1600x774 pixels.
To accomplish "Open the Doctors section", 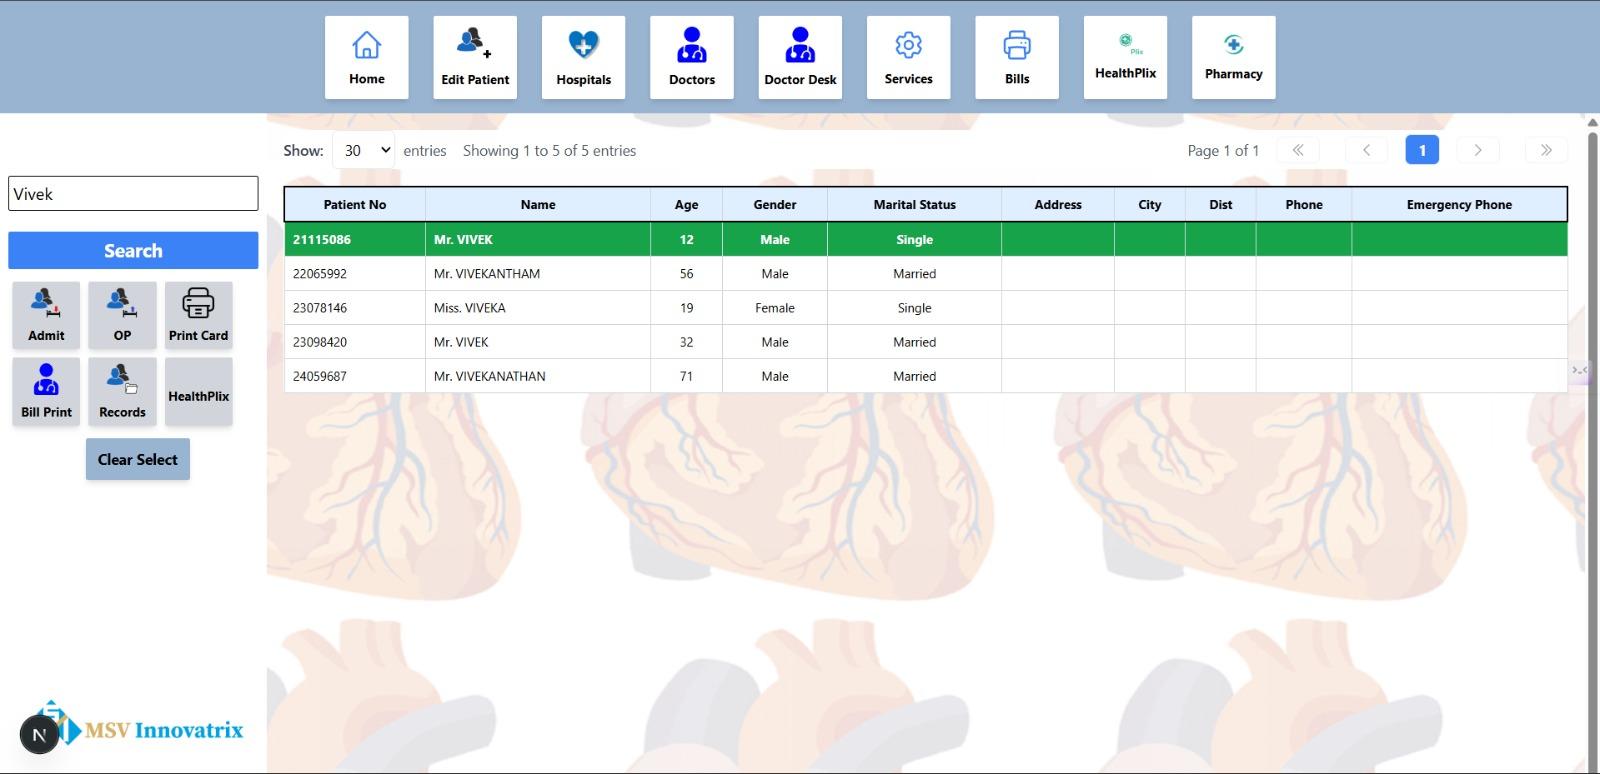I will click(x=692, y=57).
